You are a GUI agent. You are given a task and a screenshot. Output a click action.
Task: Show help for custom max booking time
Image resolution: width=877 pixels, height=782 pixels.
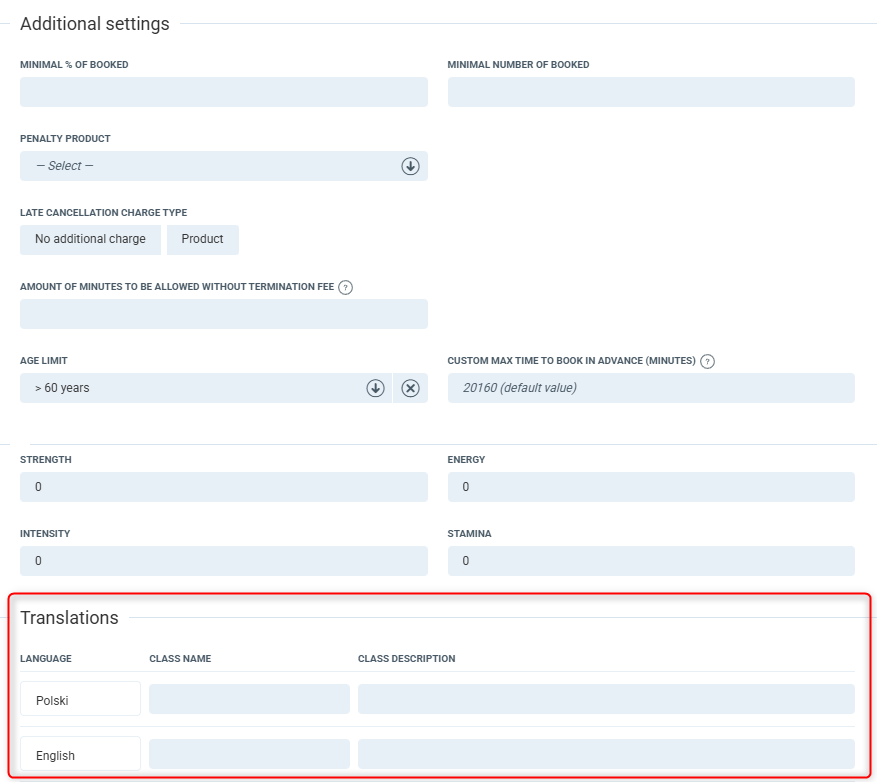point(707,361)
